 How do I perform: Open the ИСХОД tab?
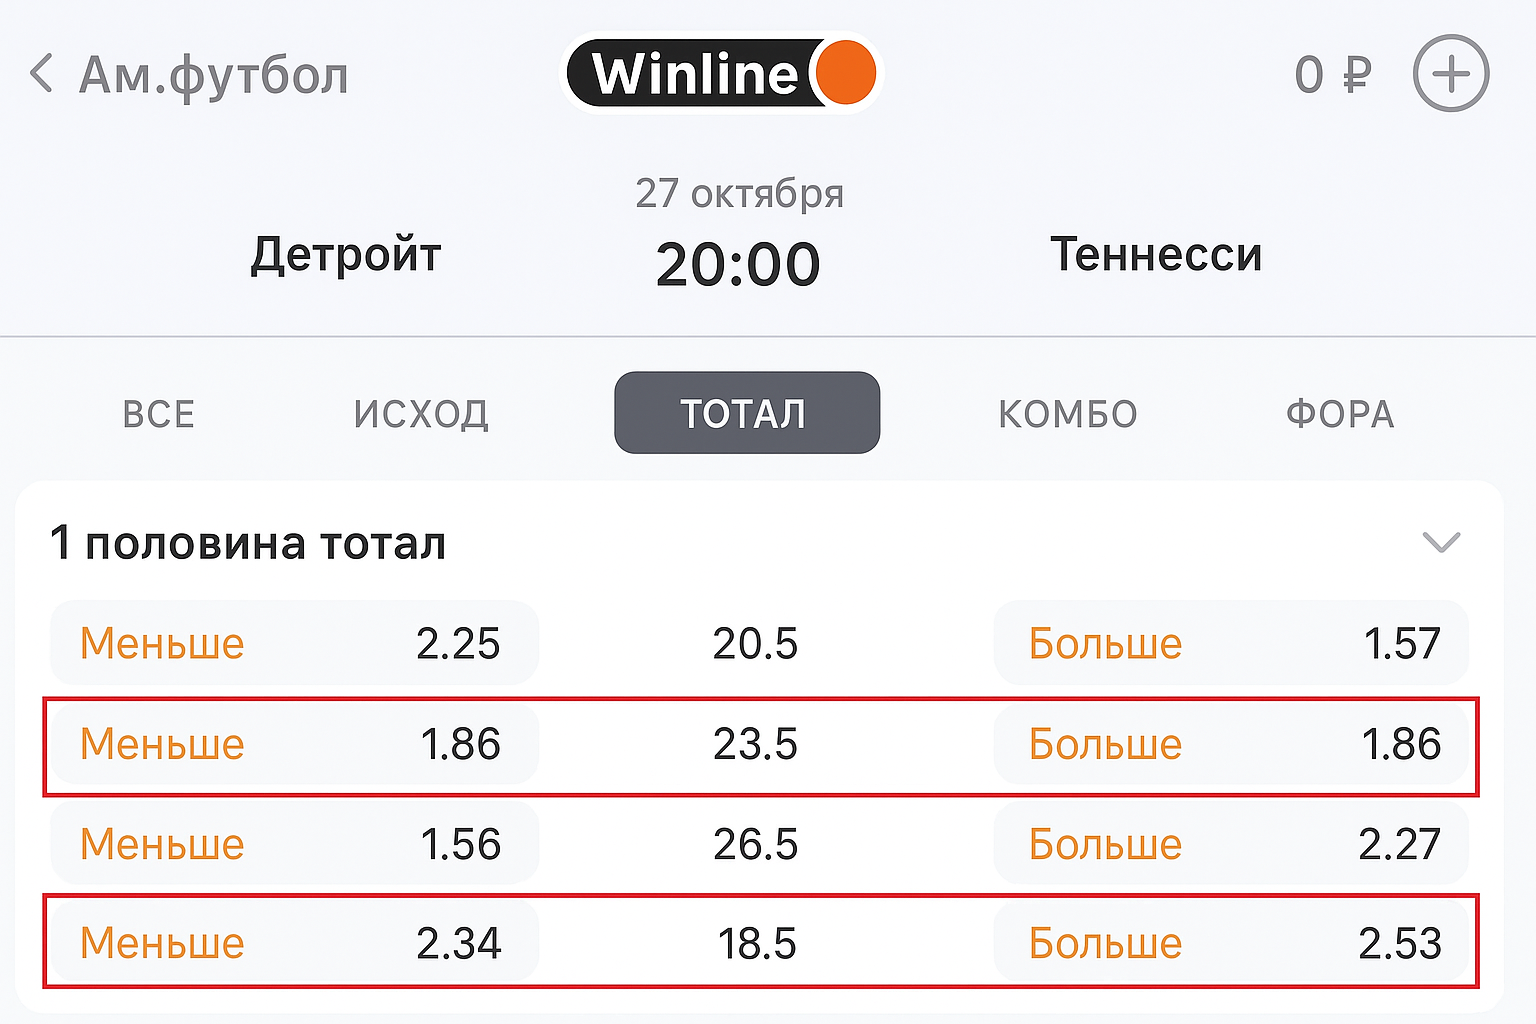[421, 414]
